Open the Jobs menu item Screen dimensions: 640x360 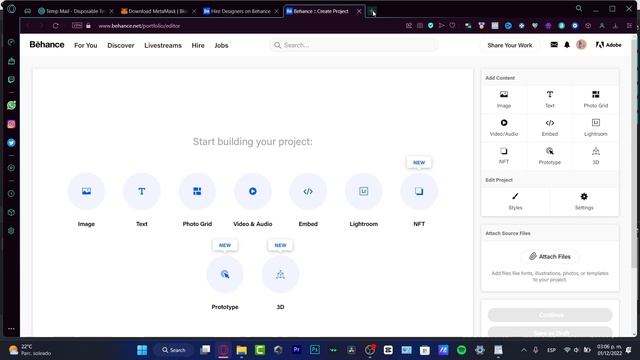click(x=221, y=45)
